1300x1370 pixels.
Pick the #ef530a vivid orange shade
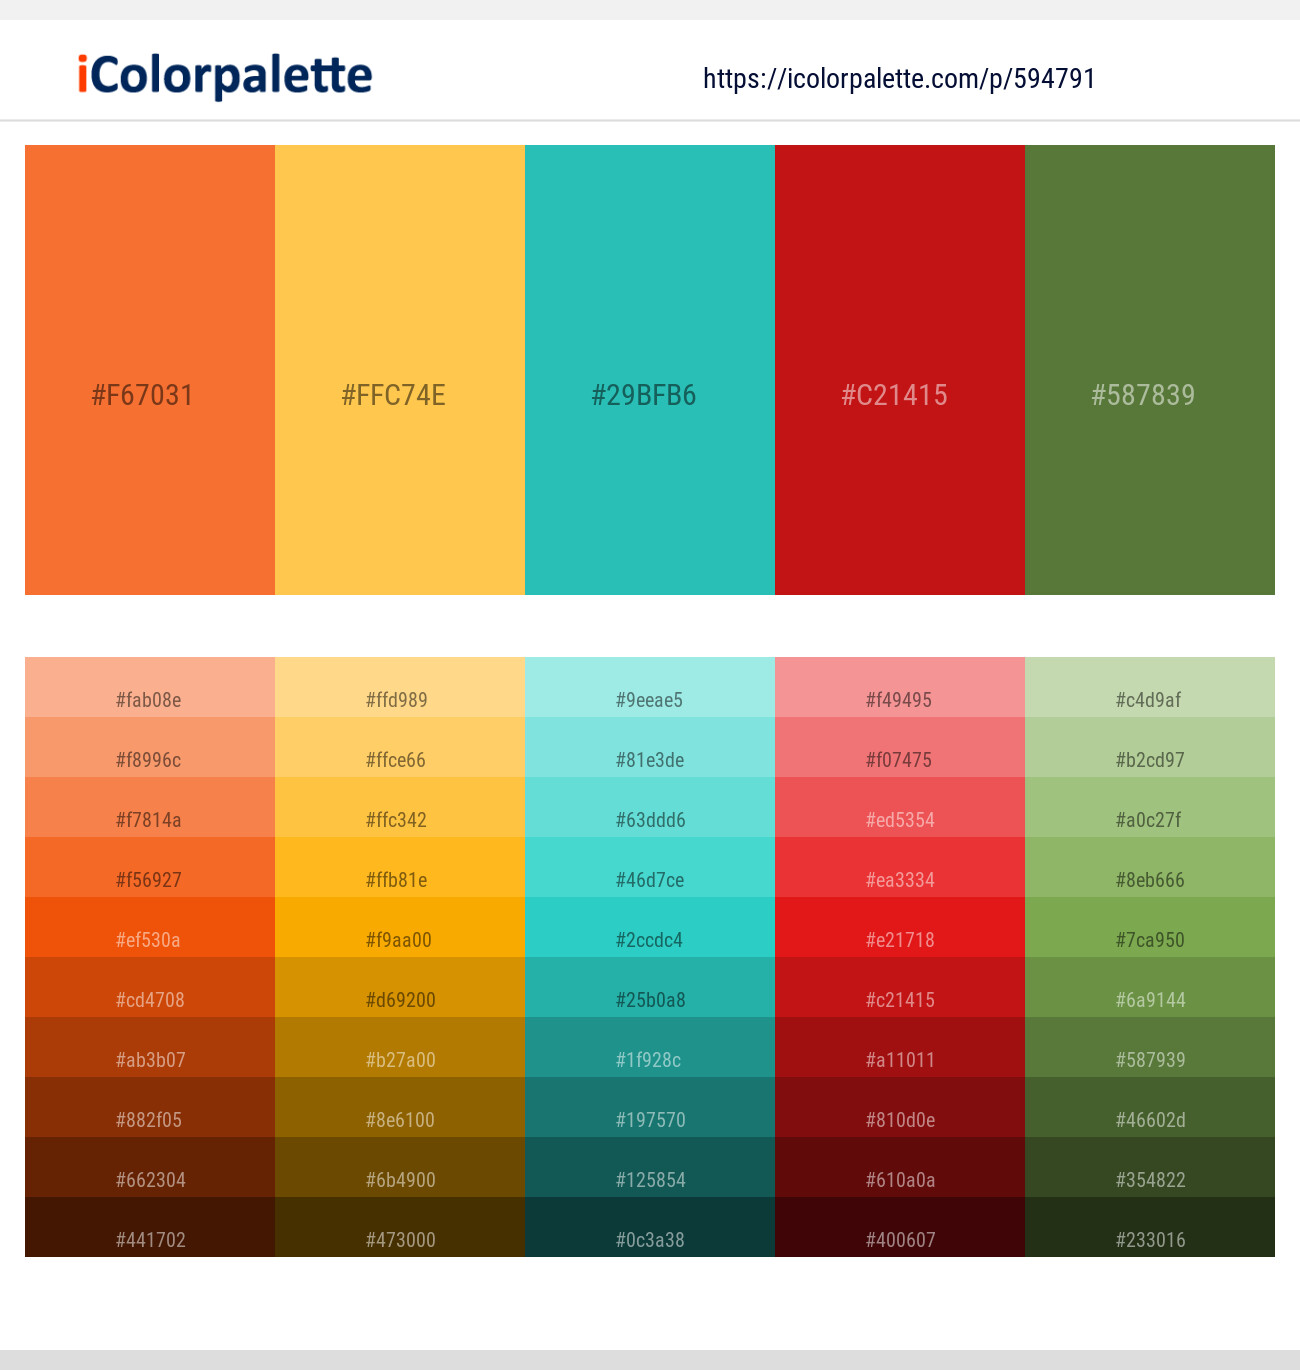pos(150,928)
